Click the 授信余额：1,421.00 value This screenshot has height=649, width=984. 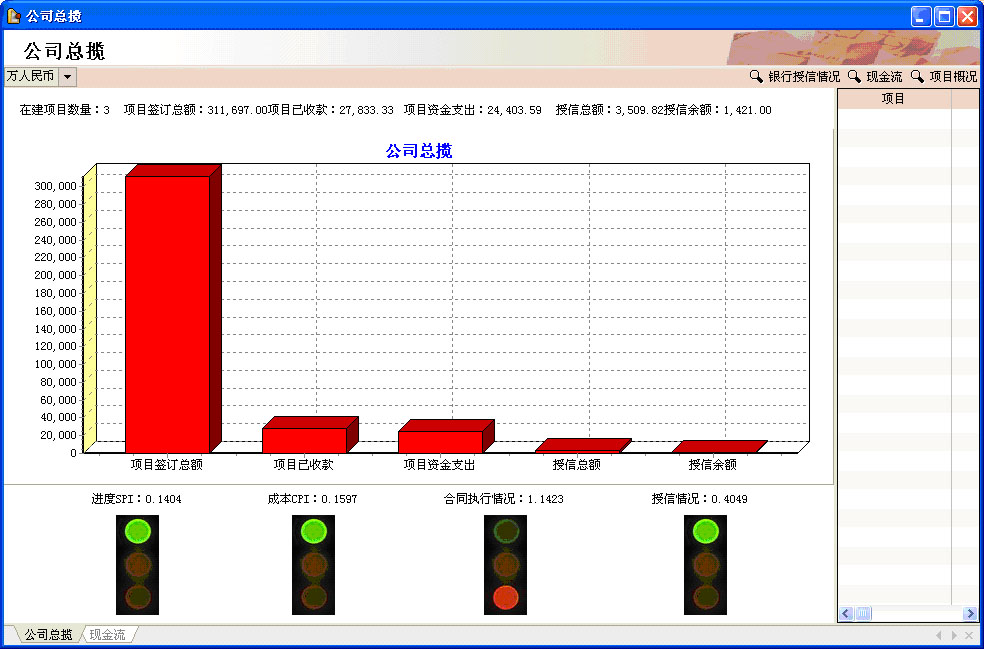pyautogui.click(x=718, y=110)
